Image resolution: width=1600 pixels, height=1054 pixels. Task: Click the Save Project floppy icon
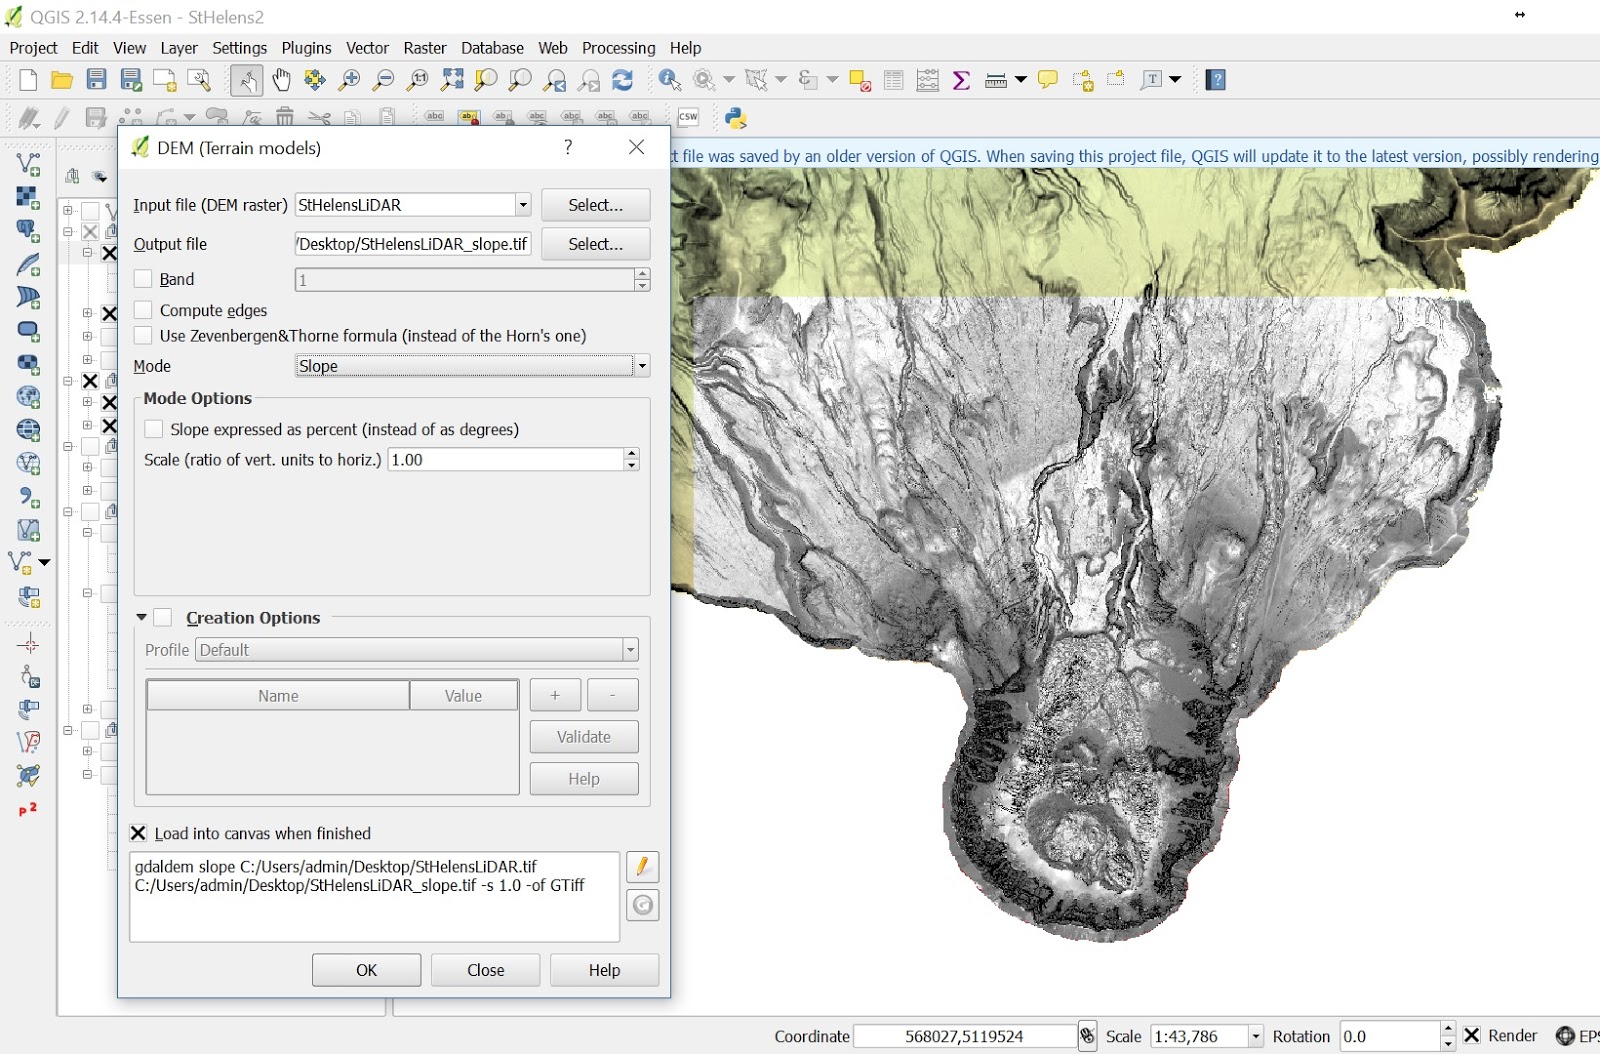96,81
